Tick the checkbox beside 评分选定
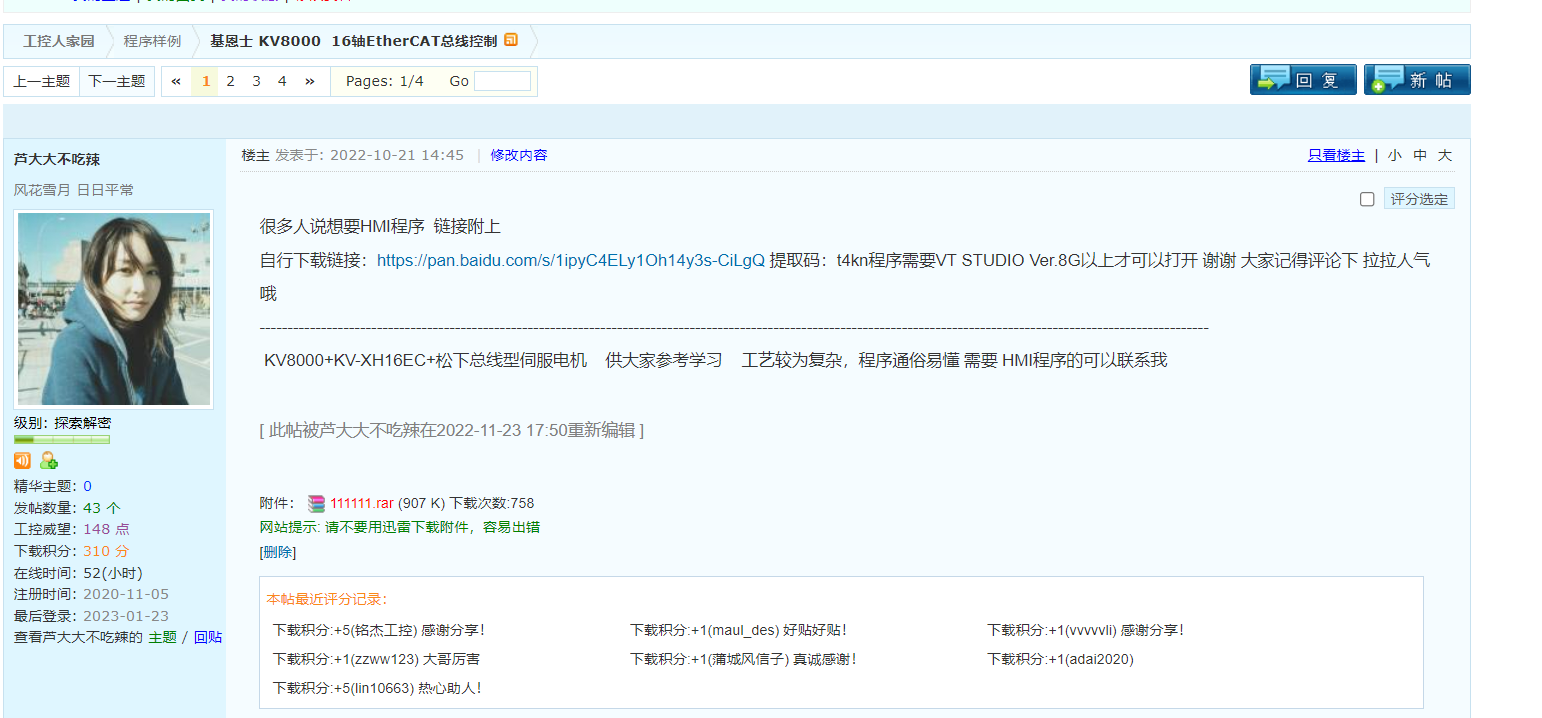 tap(1367, 199)
